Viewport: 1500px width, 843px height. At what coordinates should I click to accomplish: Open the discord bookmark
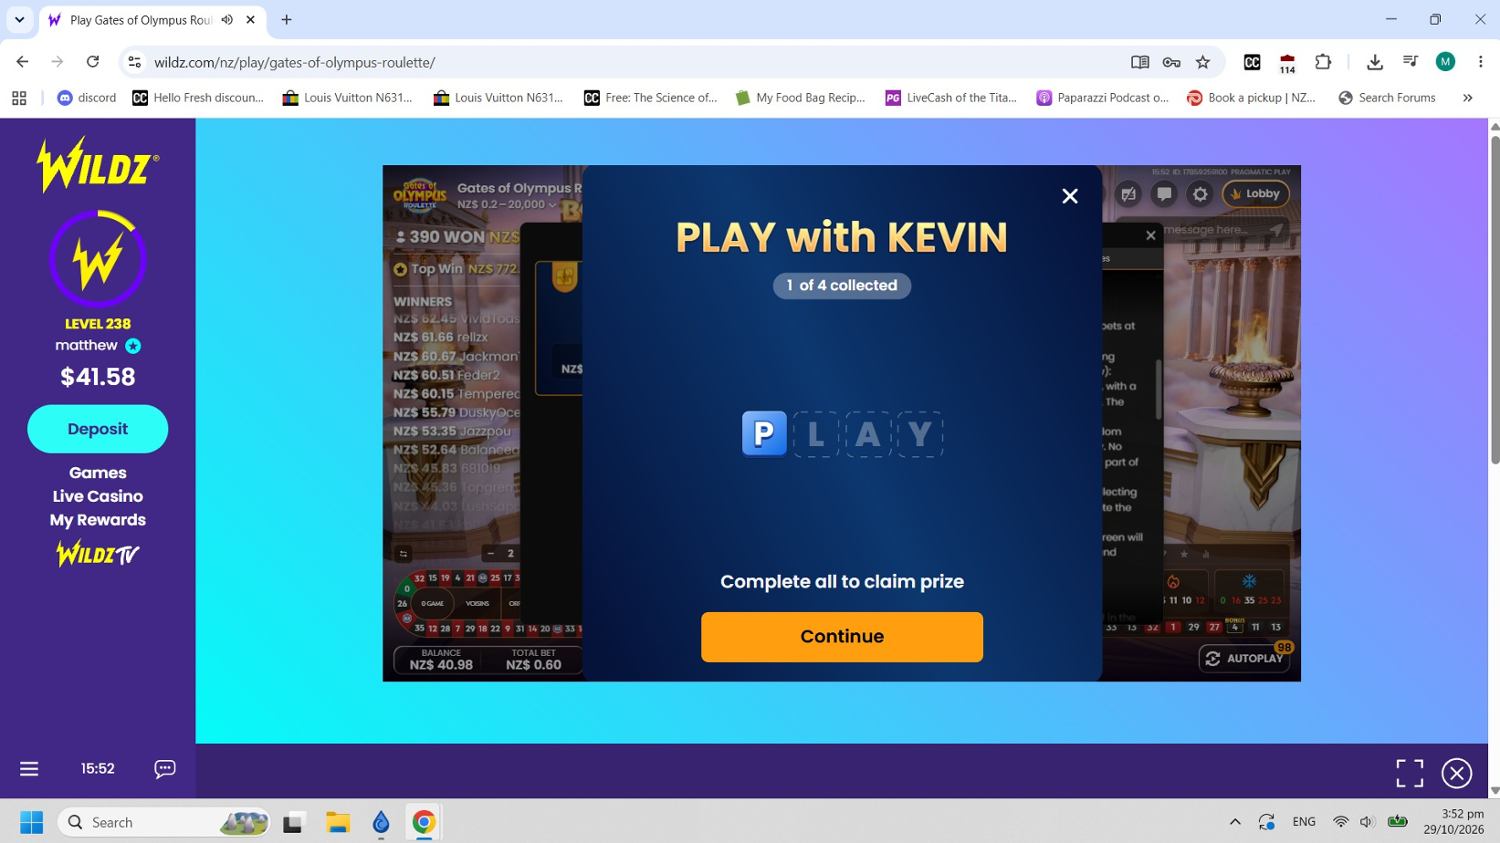pos(87,98)
